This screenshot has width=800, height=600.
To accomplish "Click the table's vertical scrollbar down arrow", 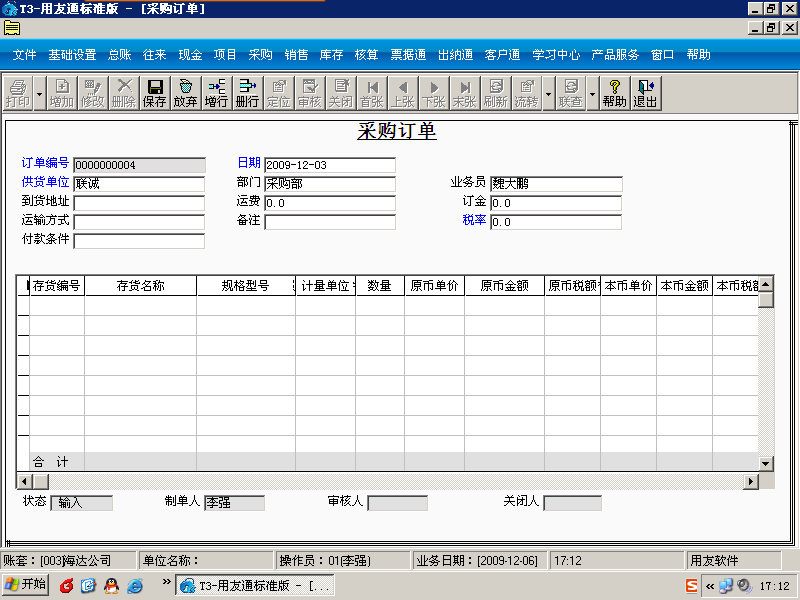I will 766,463.
